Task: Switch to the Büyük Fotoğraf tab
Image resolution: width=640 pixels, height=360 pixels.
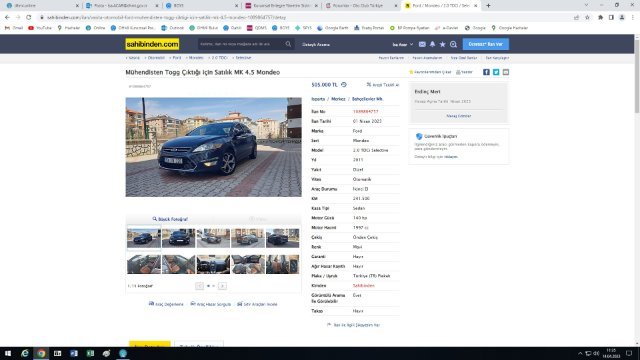Action: [x=170, y=219]
